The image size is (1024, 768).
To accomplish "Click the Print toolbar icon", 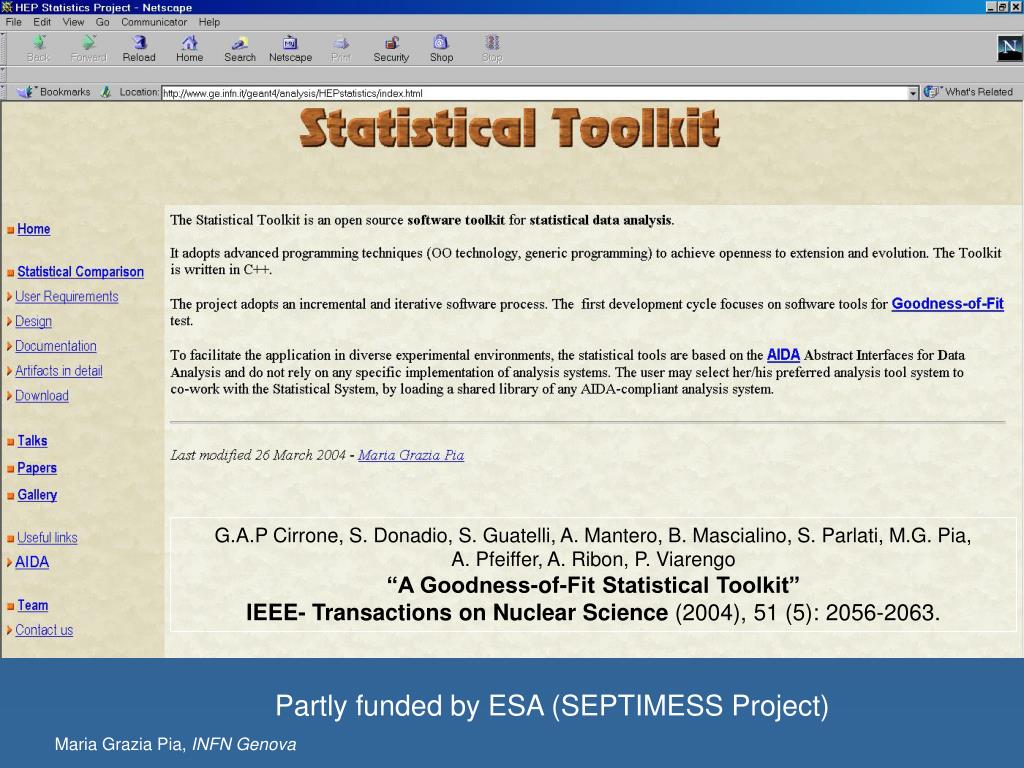I will pos(341,48).
